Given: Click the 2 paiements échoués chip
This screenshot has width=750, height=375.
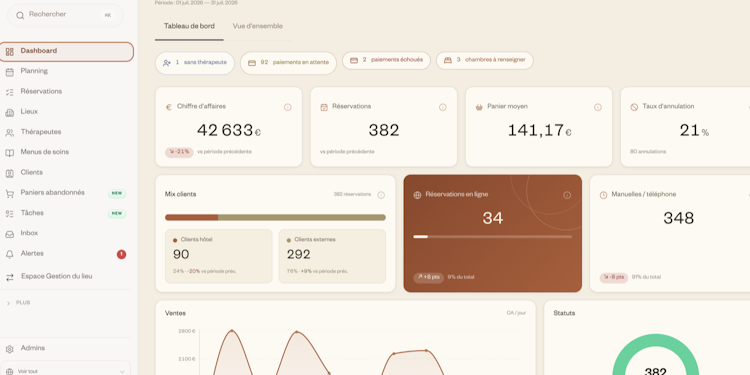Looking at the screenshot, I should point(386,60).
